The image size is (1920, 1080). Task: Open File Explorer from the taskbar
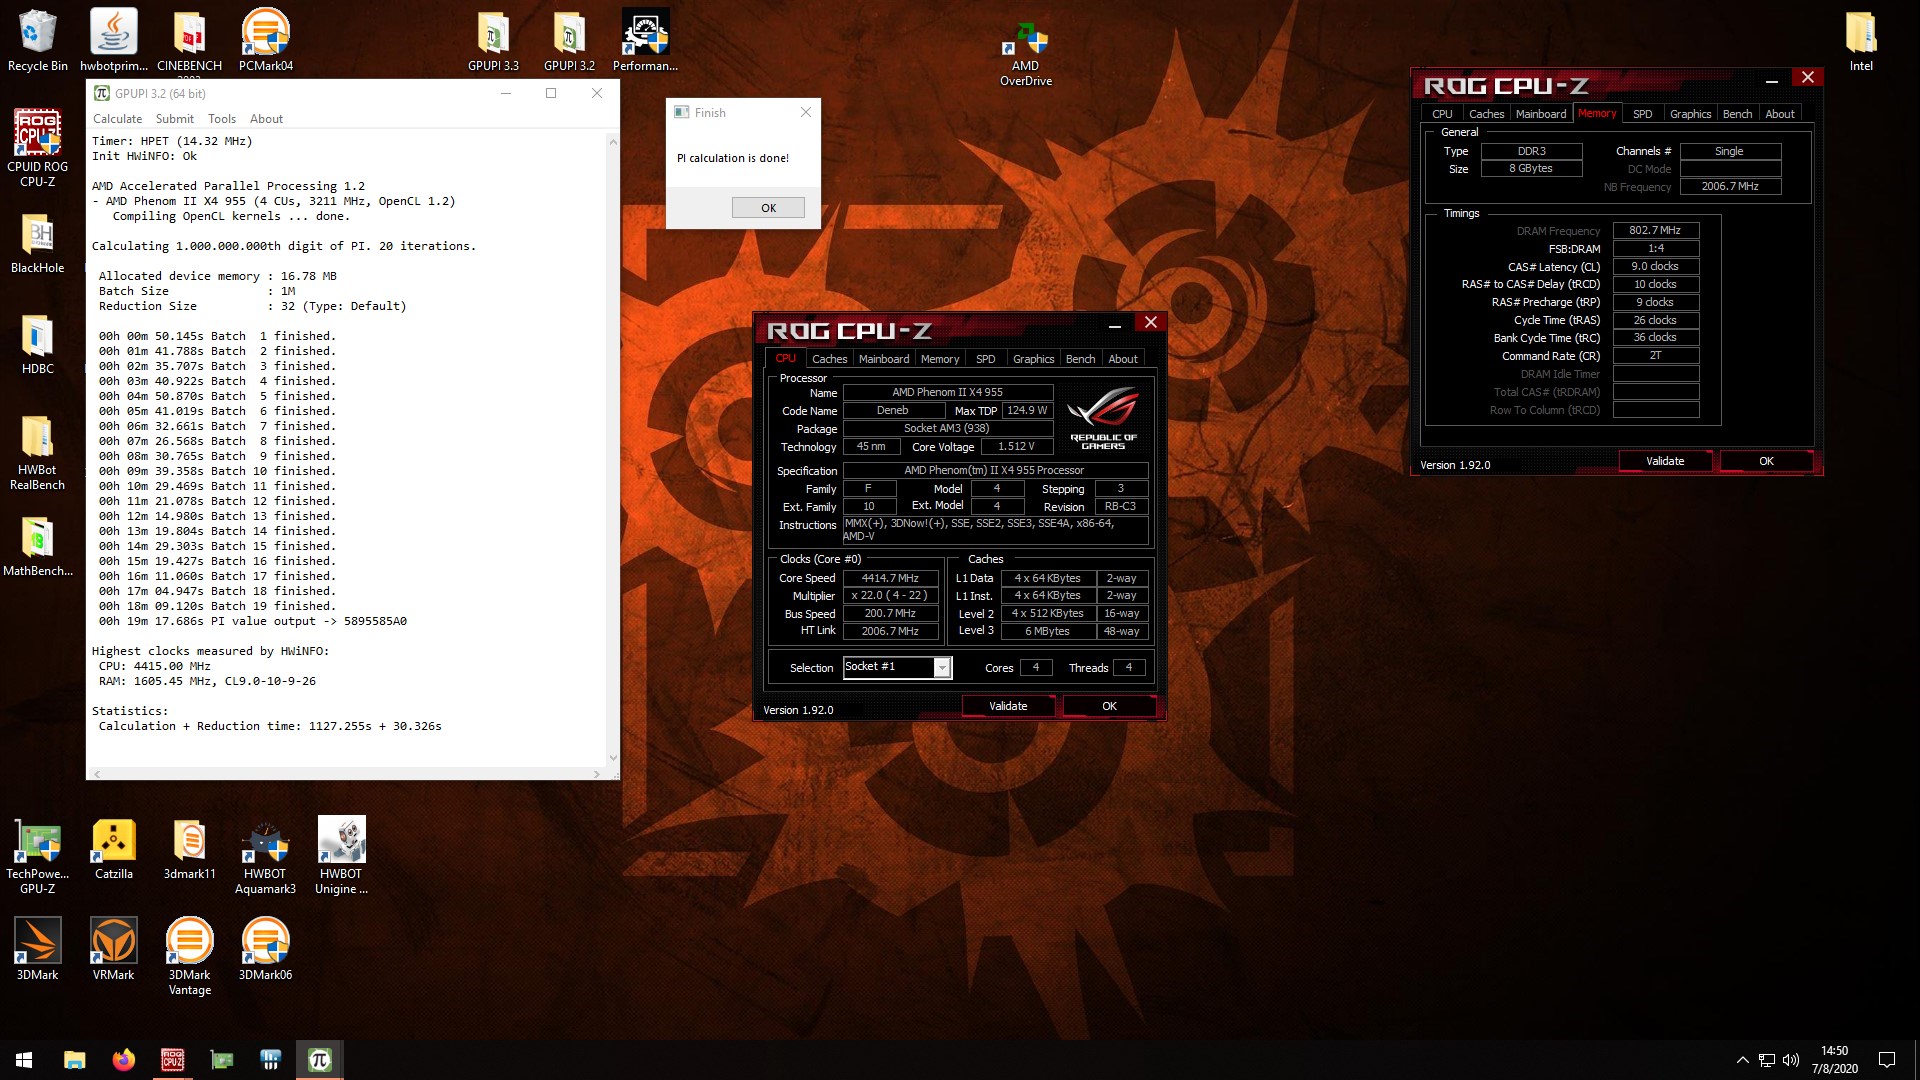click(74, 1060)
